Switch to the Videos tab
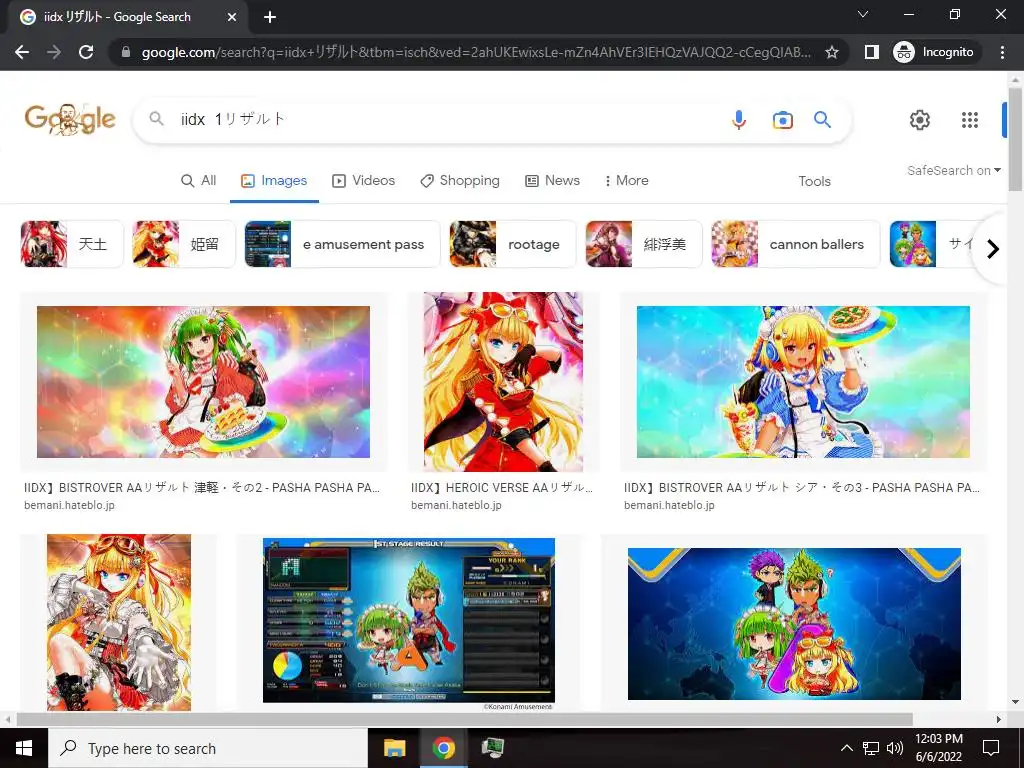This screenshot has width=1024, height=768. [x=364, y=181]
